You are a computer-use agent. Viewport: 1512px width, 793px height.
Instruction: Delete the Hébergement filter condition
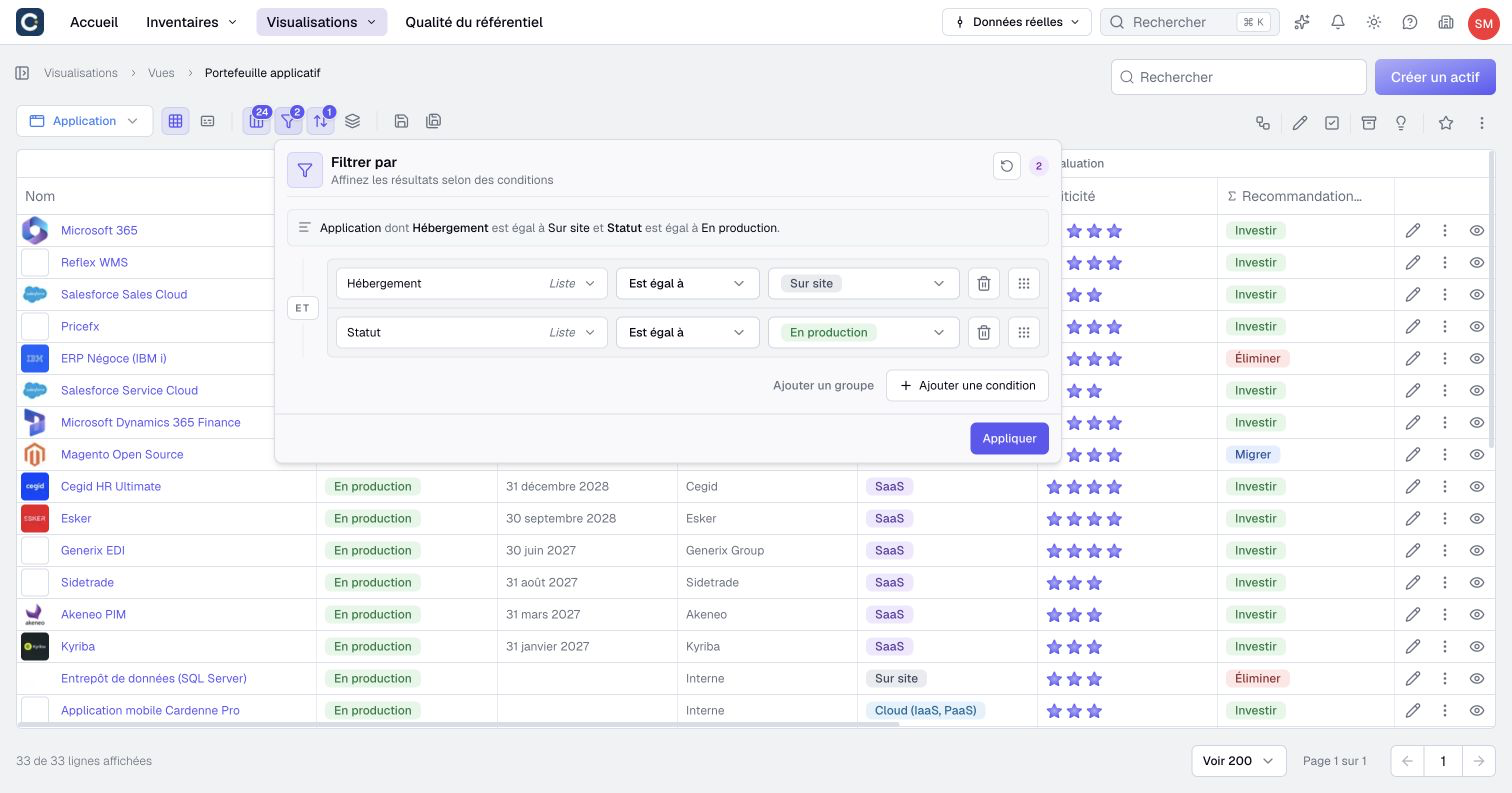(984, 283)
